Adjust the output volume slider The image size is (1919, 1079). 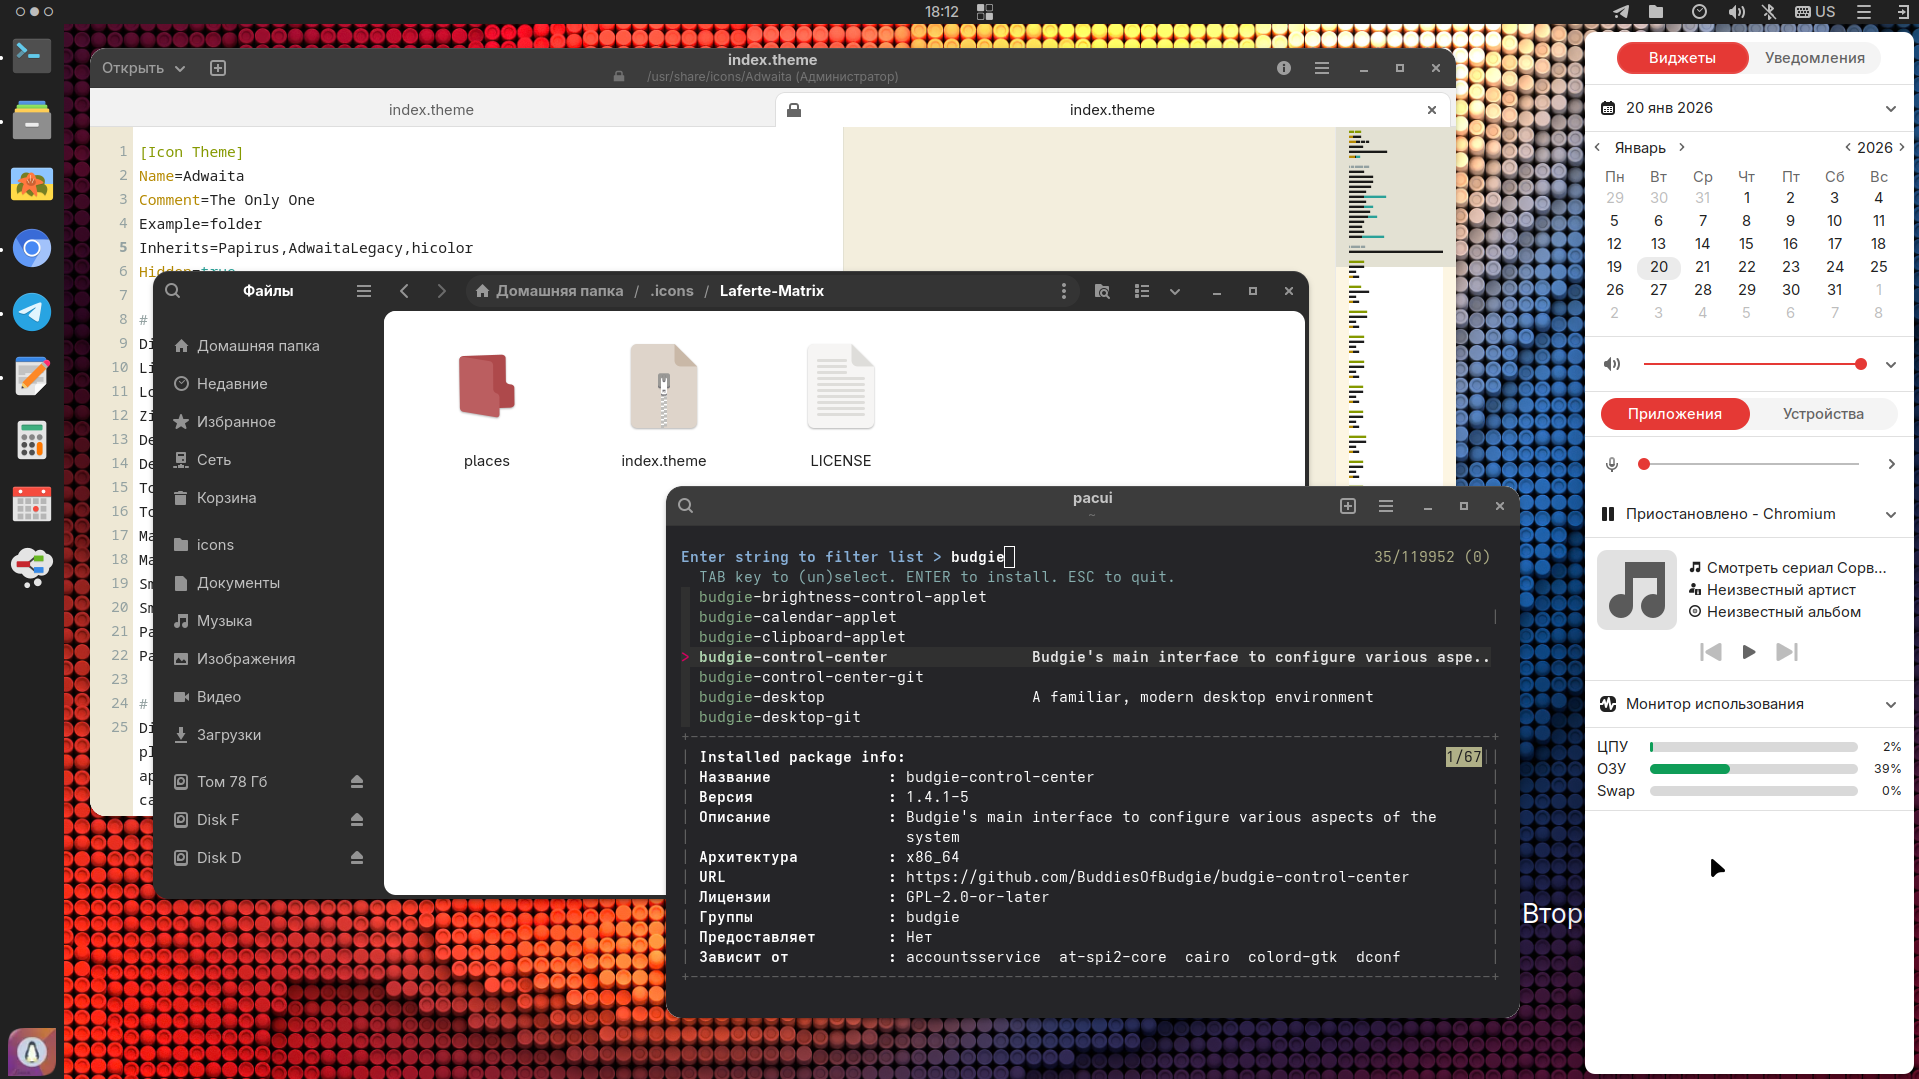1752,364
